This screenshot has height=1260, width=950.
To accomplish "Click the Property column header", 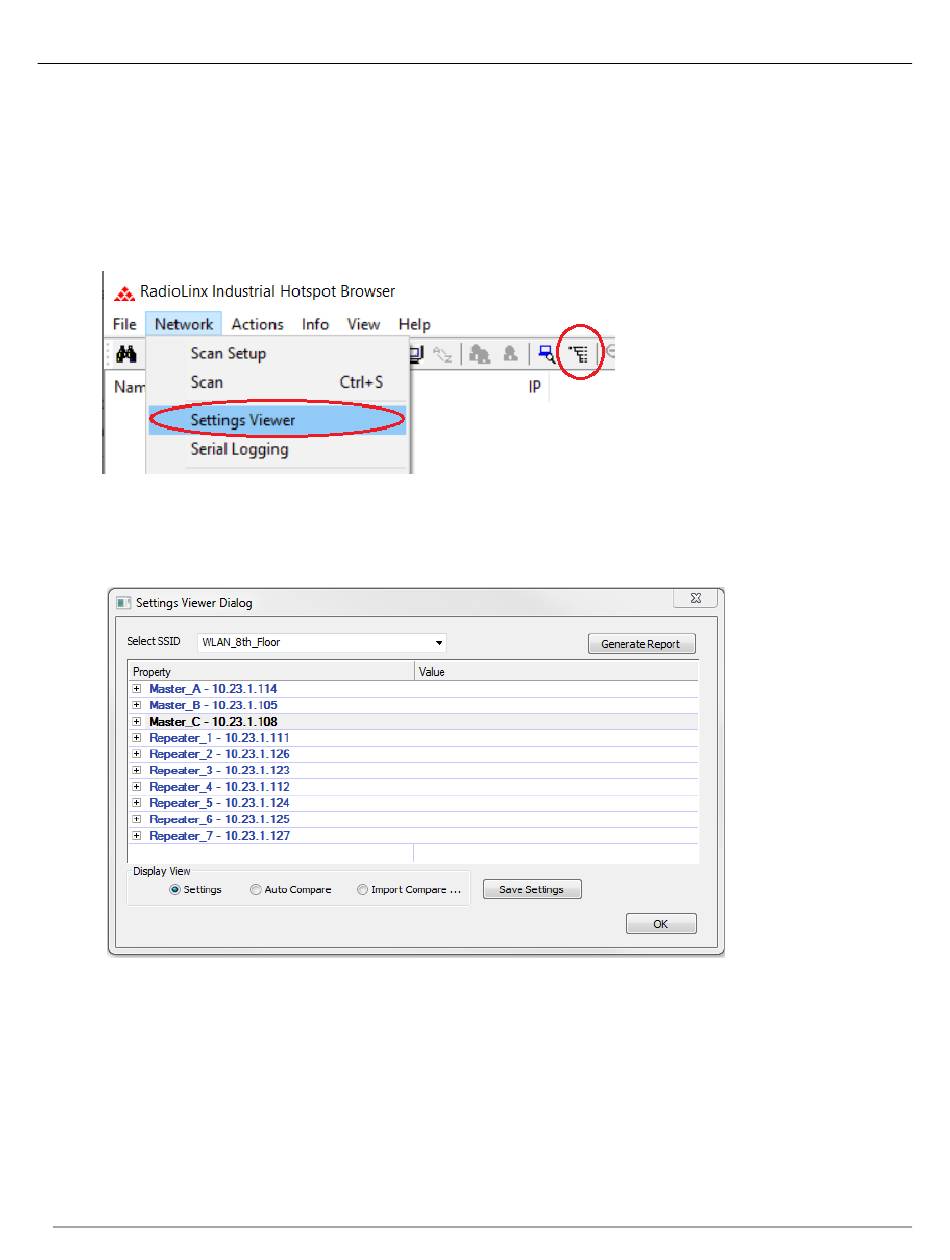I will (271, 672).
